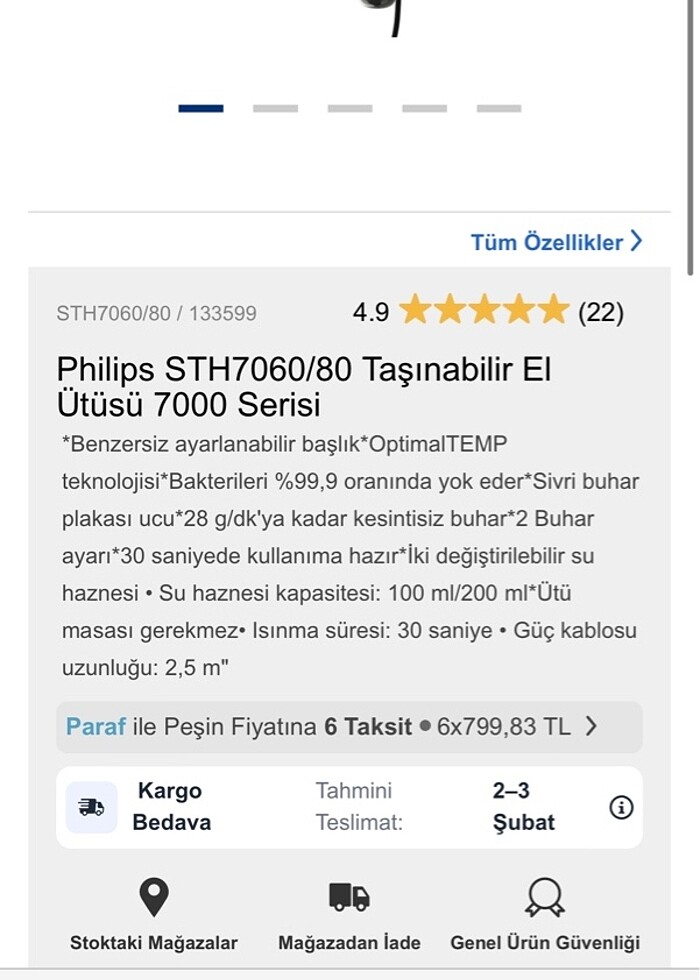Expand the Tüm Özellikler arrow chevron

[636, 241]
